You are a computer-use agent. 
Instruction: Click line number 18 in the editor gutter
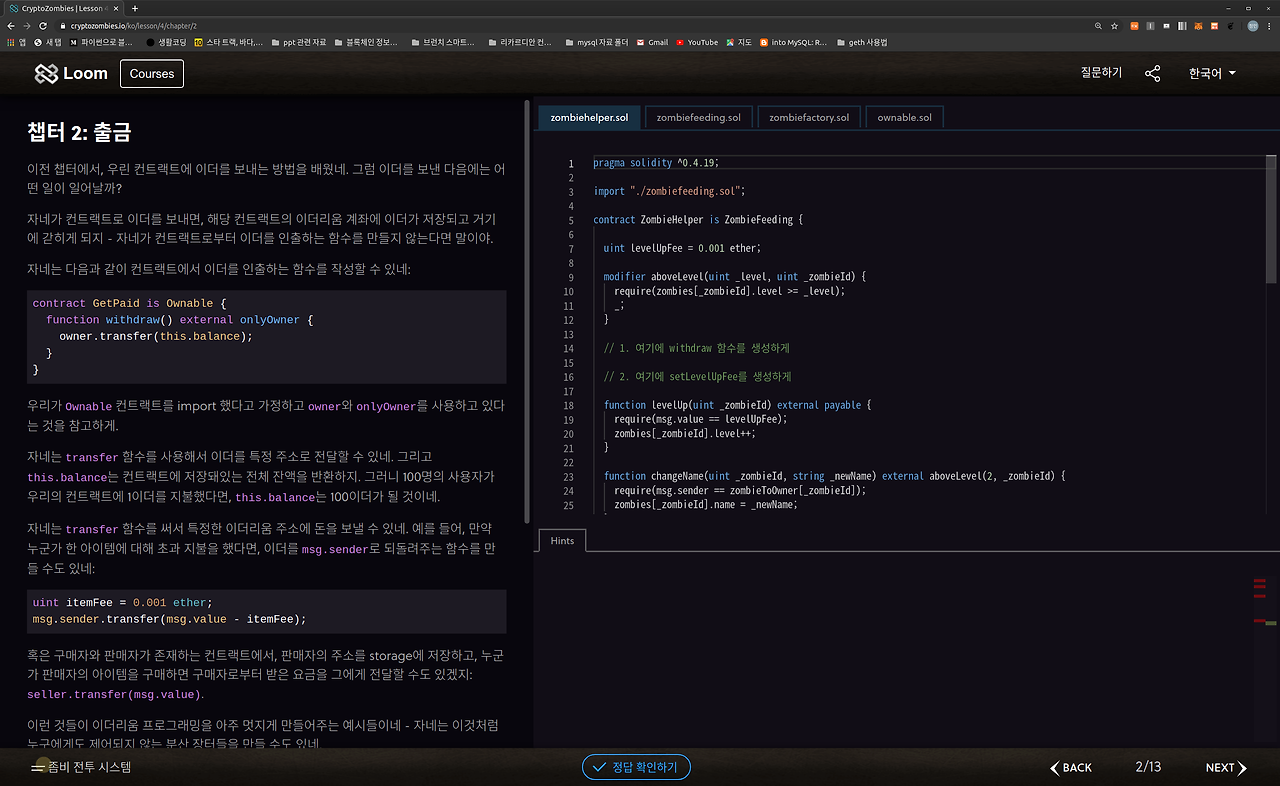tap(568, 405)
